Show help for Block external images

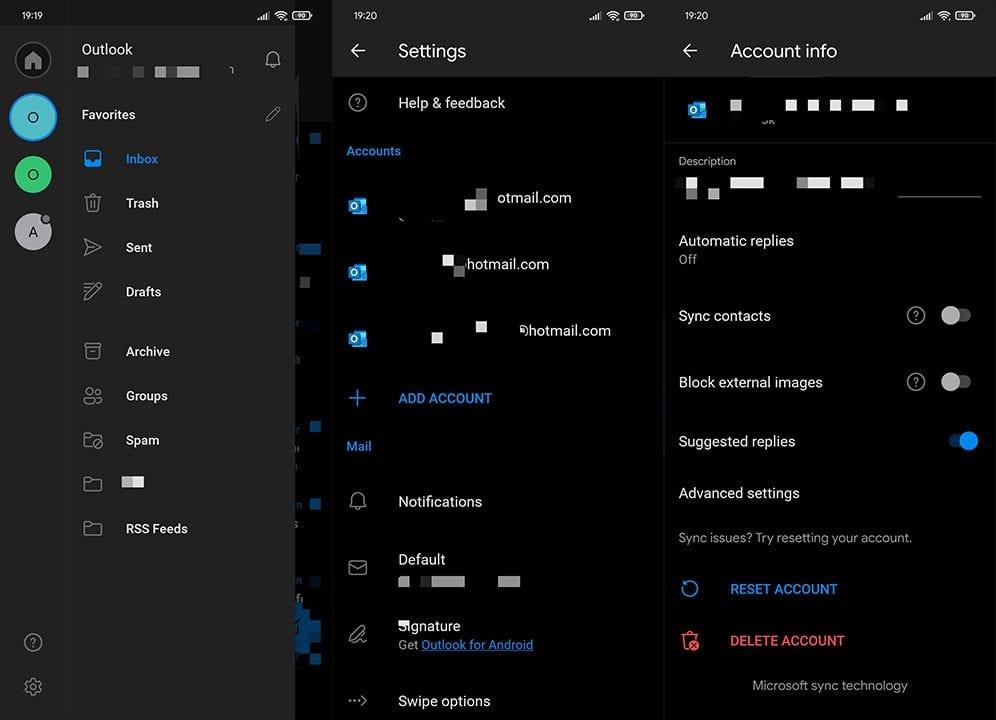915,382
